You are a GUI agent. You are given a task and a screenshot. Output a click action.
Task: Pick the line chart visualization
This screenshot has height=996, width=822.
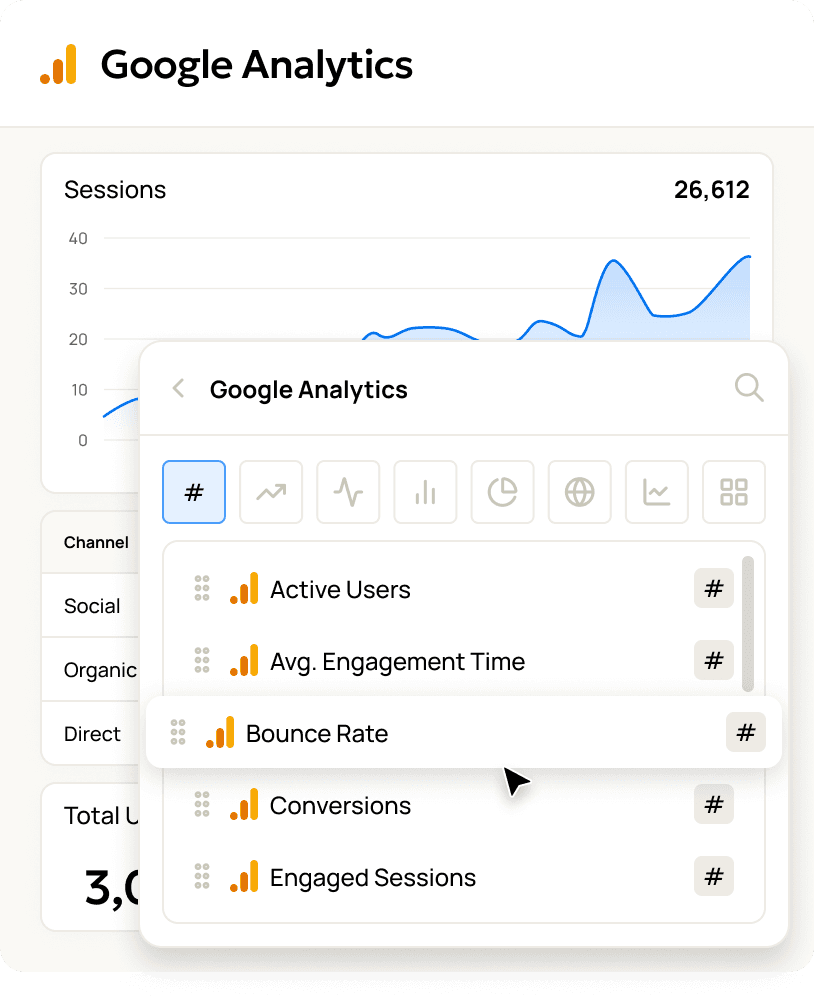coord(656,492)
